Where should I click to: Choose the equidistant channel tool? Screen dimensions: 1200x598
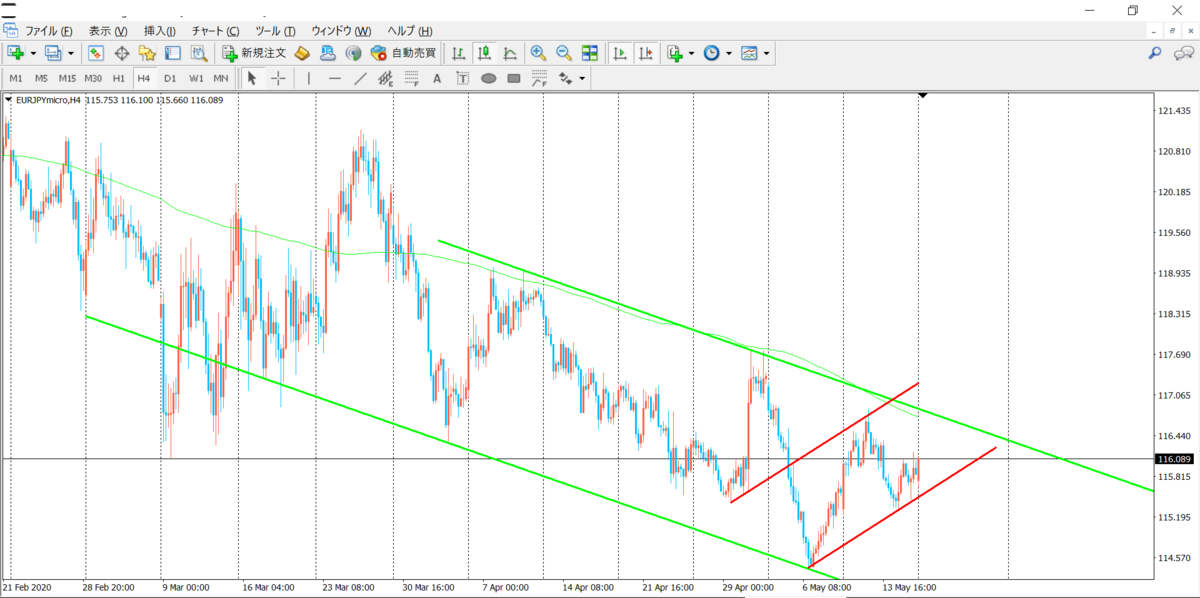386,78
